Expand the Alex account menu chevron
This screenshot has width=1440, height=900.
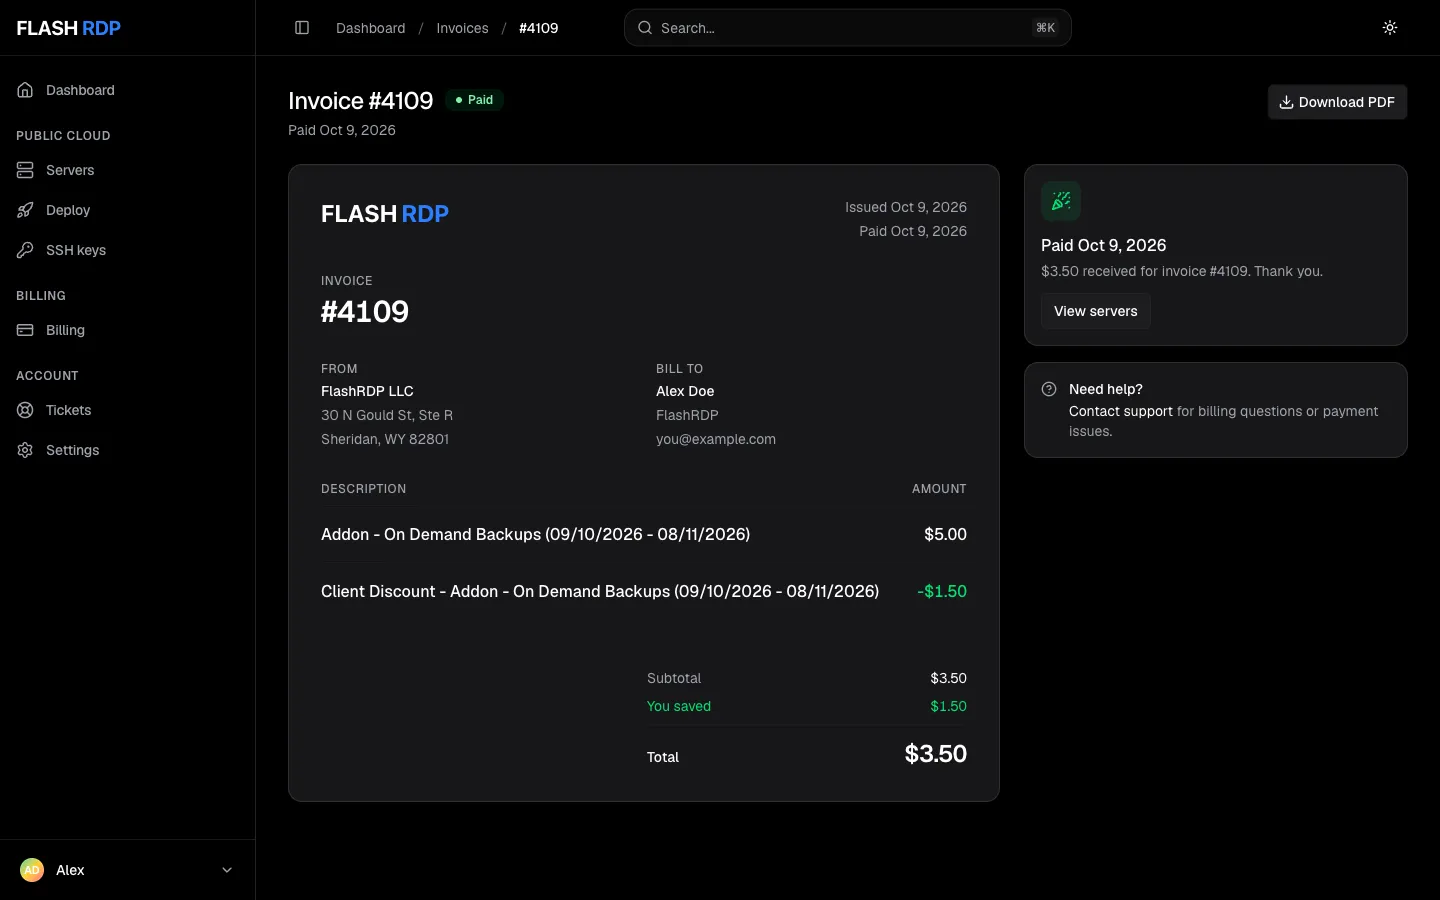coord(227,870)
